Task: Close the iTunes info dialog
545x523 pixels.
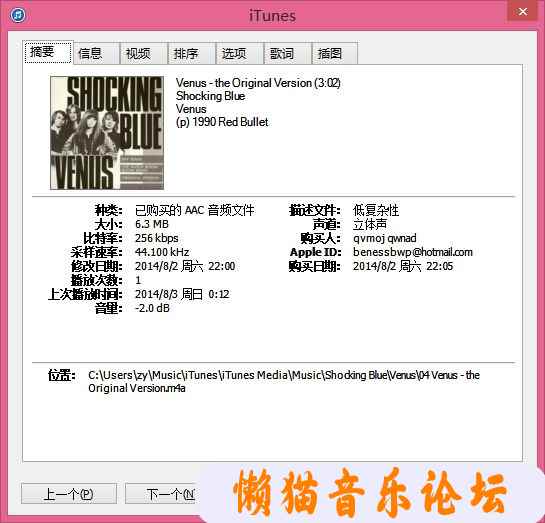Action: [523, 12]
